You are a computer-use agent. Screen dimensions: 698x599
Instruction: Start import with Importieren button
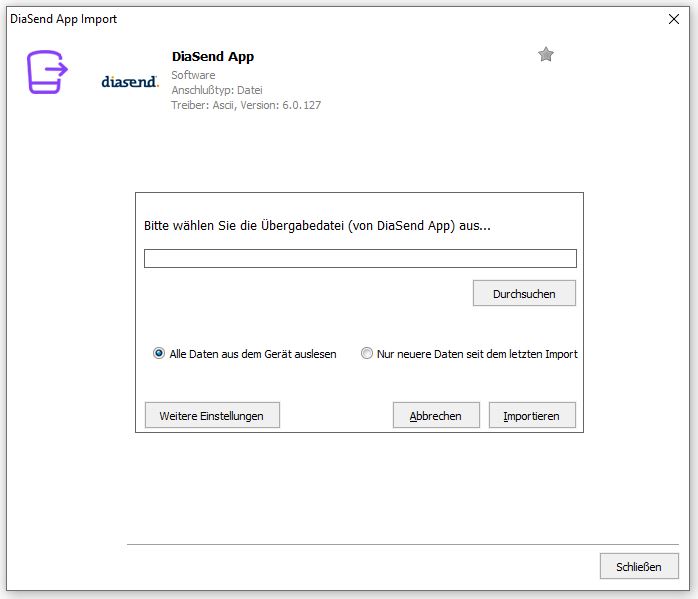532,415
